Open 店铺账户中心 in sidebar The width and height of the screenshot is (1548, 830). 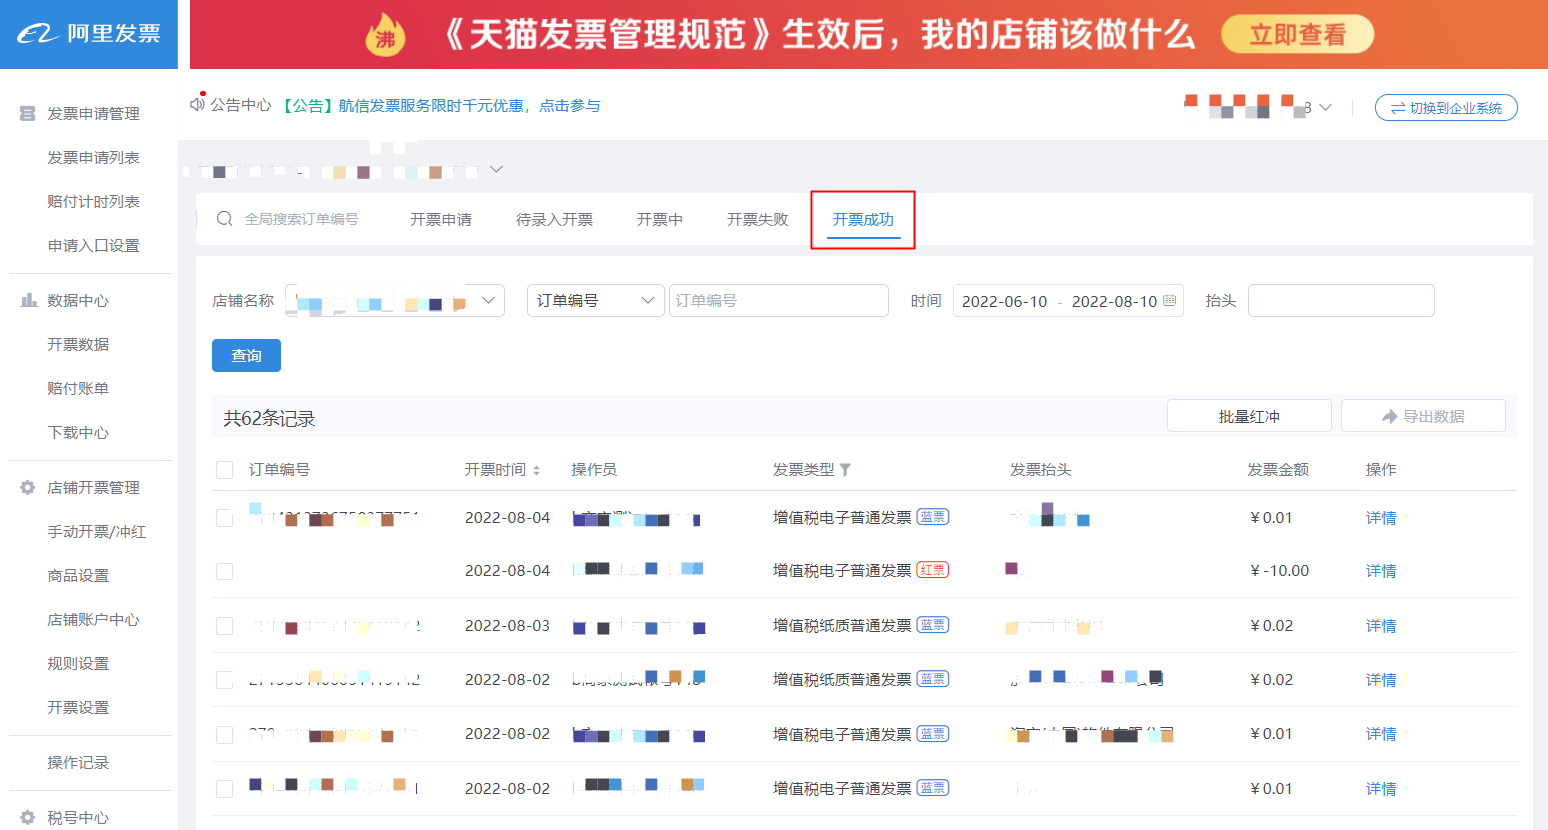pos(93,620)
